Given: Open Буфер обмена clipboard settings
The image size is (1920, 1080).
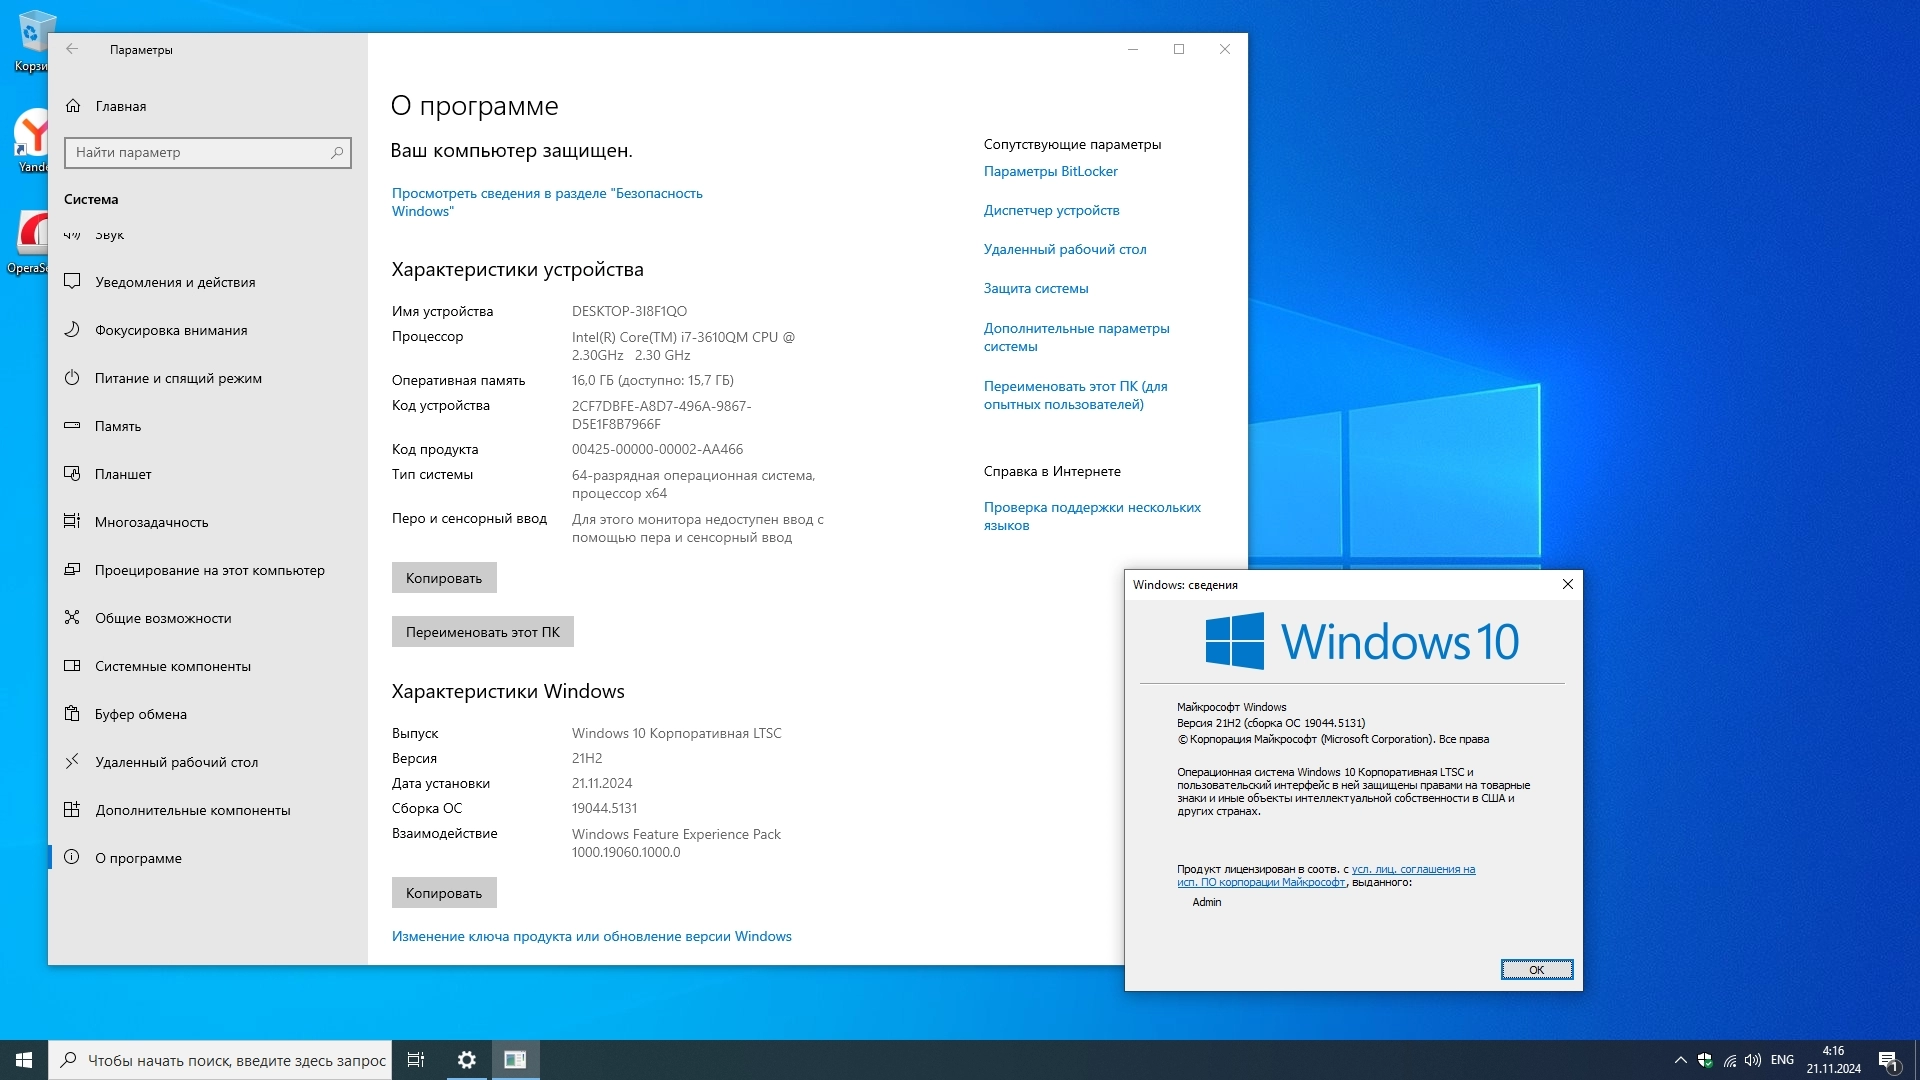Looking at the screenshot, I should click(x=141, y=714).
